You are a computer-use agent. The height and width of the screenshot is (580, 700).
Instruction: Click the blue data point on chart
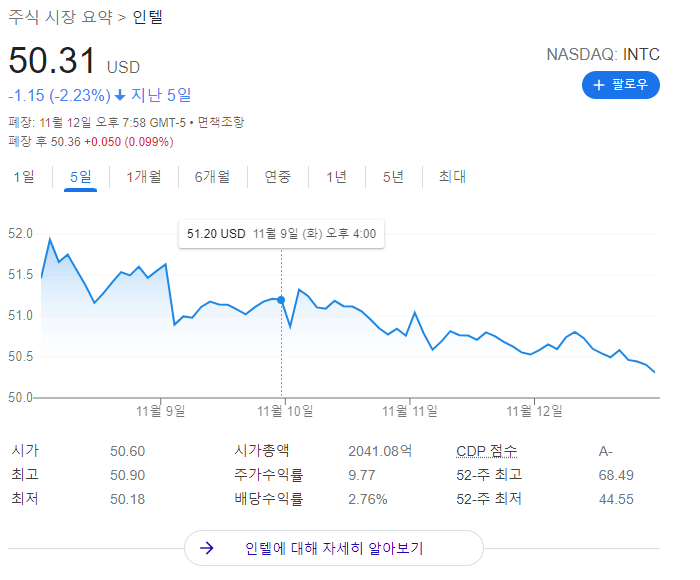[281, 300]
